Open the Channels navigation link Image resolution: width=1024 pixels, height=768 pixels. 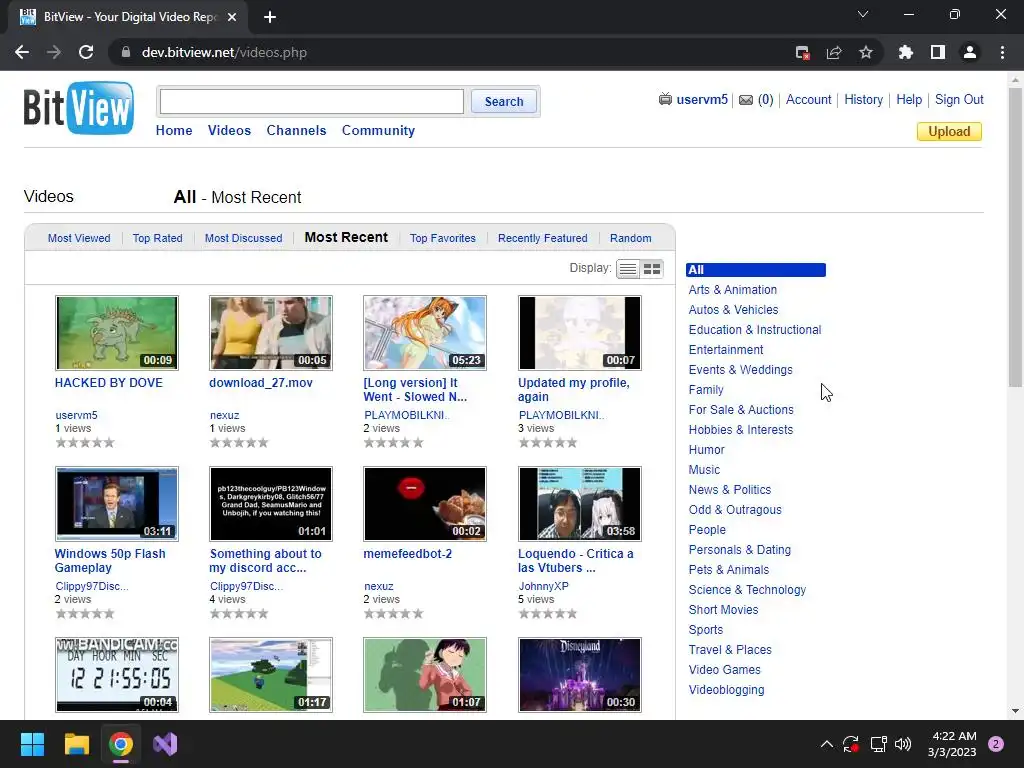click(296, 131)
